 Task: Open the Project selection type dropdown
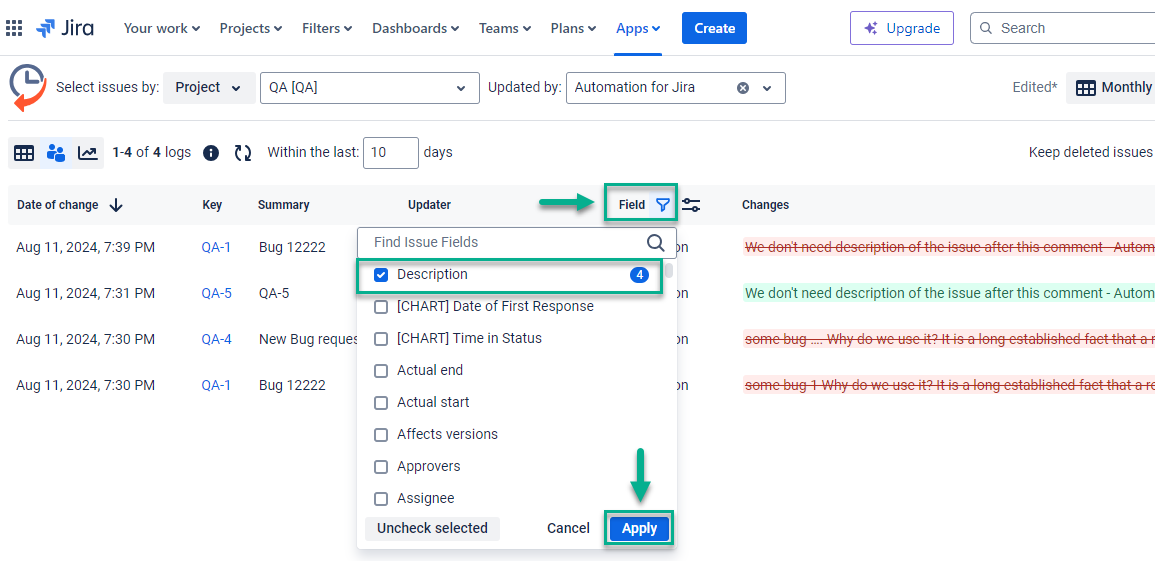[208, 88]
